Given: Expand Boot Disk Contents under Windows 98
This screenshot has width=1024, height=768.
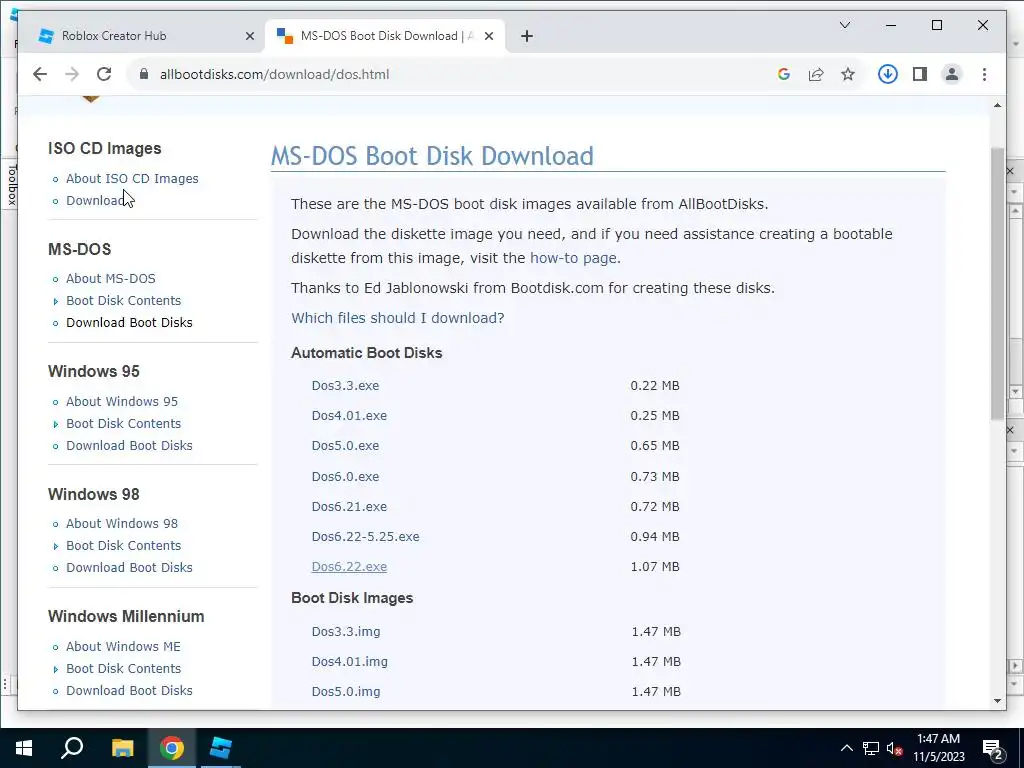Looking at the screenshot, I should 123,545.
